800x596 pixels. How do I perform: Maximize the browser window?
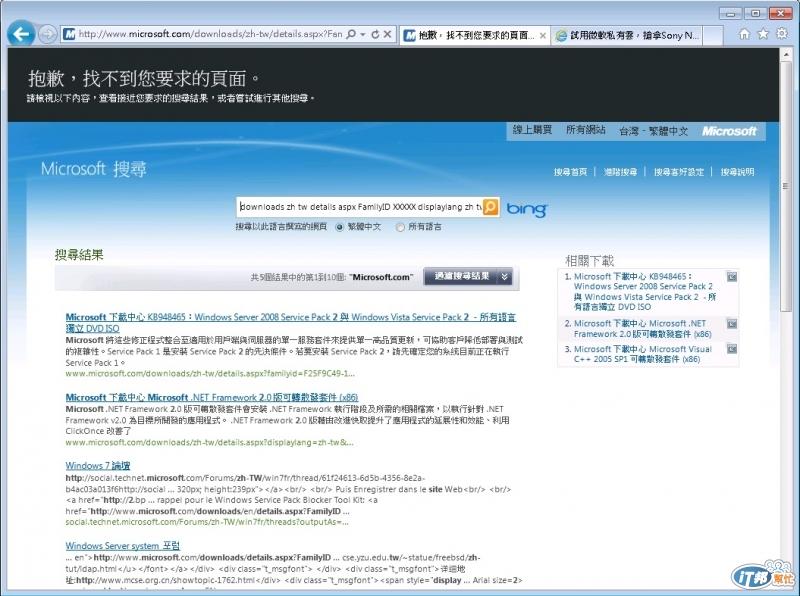pos(756,14)
